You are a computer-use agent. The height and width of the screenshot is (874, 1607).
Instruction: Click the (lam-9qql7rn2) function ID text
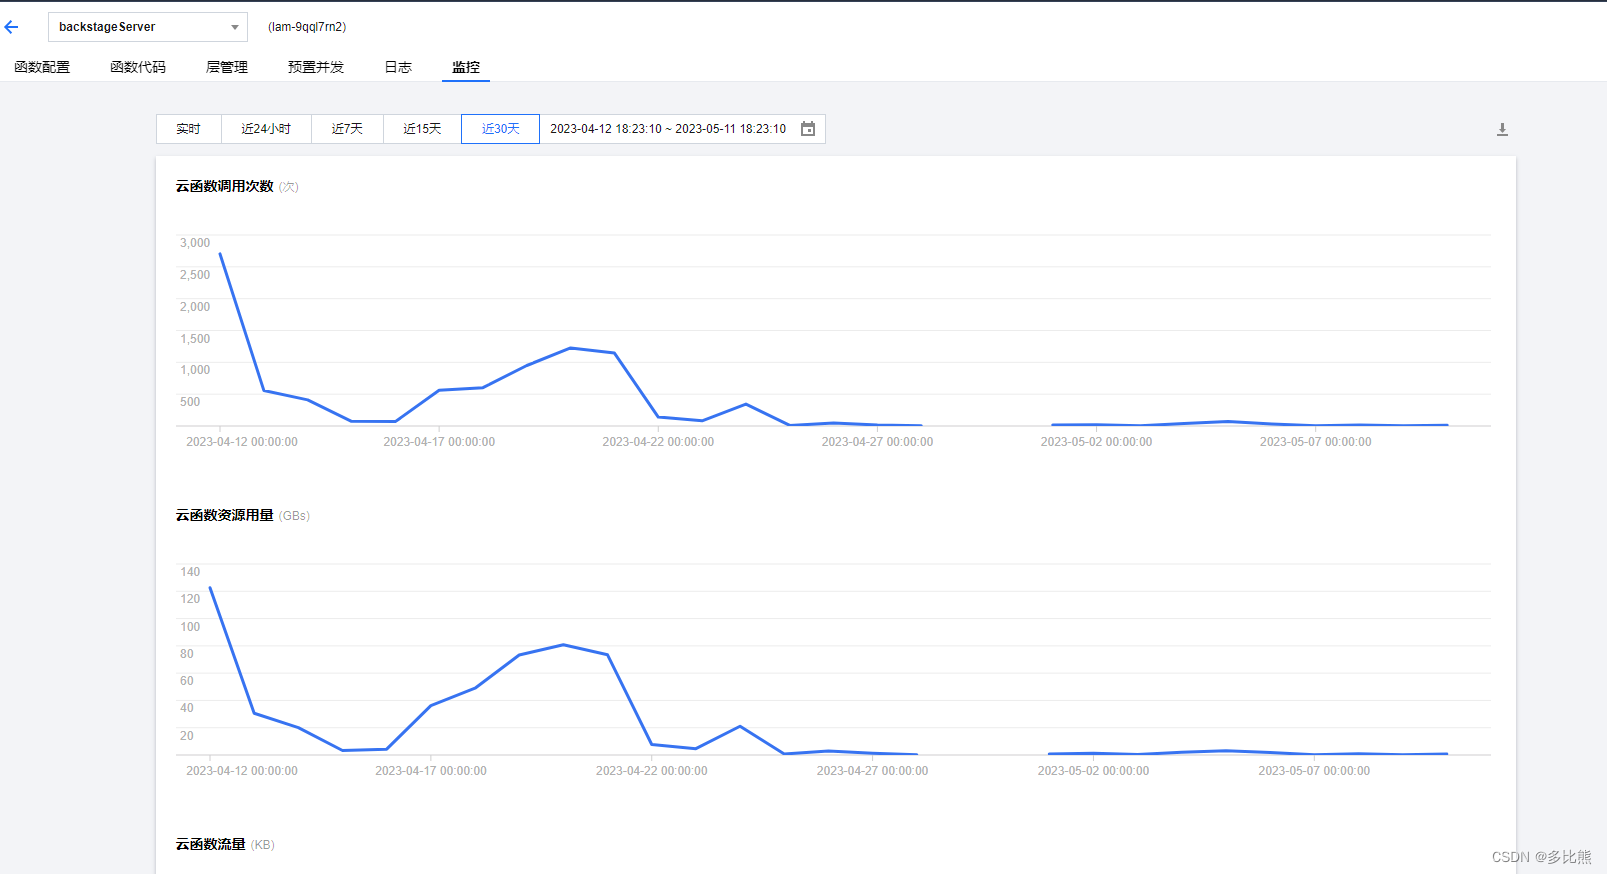coord(307,27)
